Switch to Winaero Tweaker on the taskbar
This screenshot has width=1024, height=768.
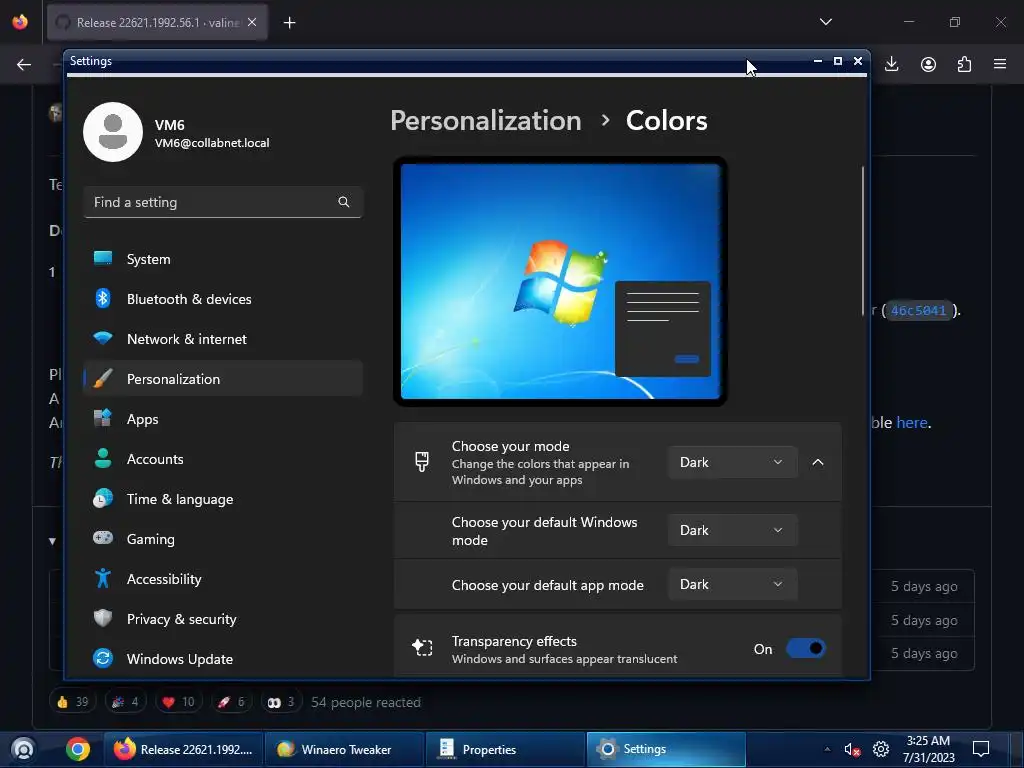345,749
